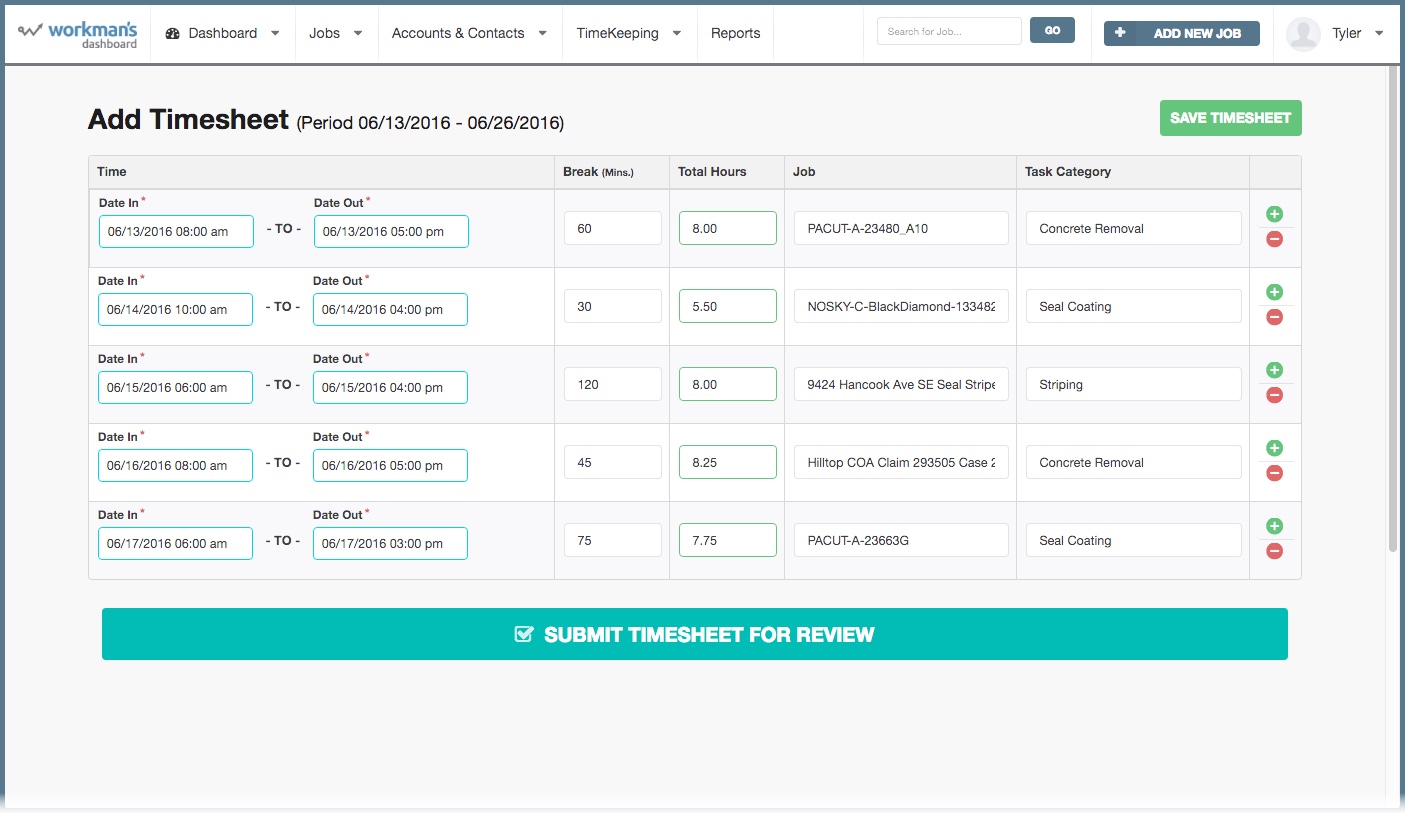Viewport: 1405px width, 813px height.
Task: Add a row after the 06/14/2016 entry
Action: pos(1274,292)
